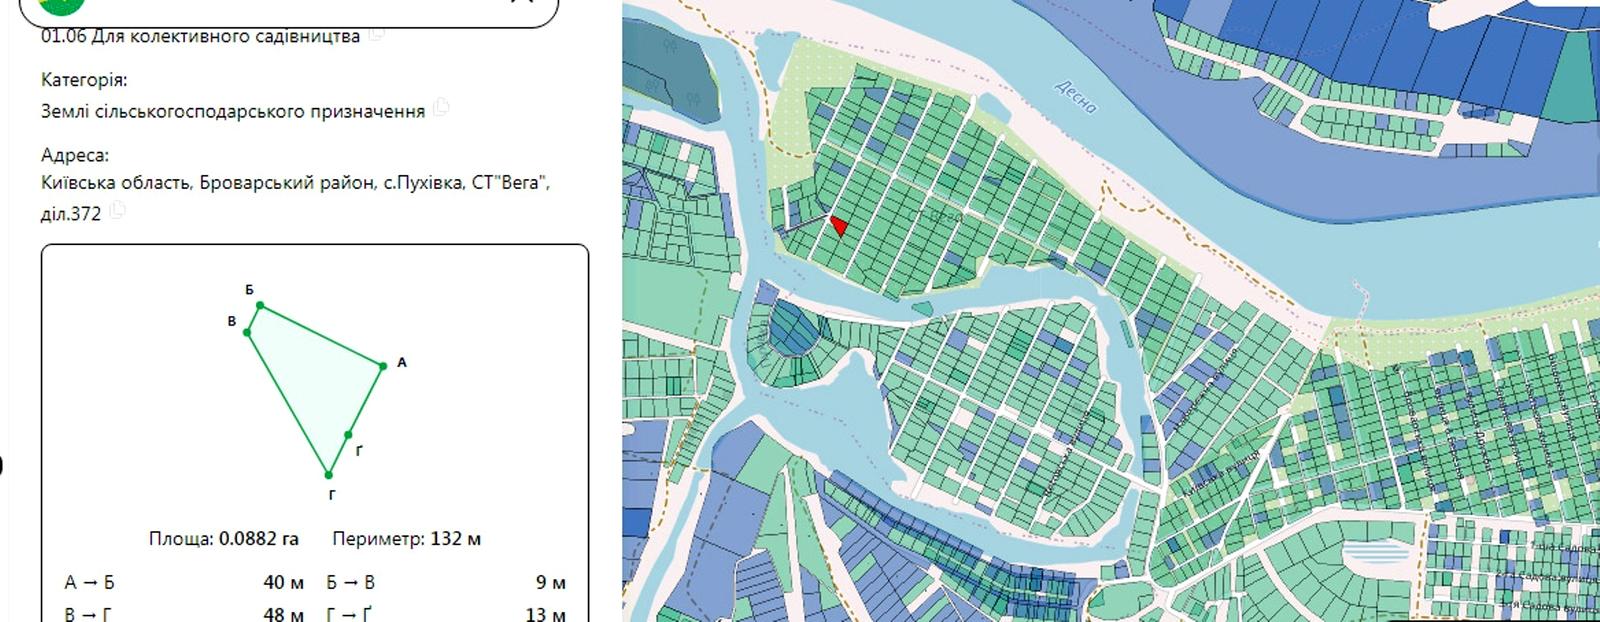The image size is (1600, 622).
Task: Select the 'Б → В' 9 м side row
Action: pyautogui.click(x=445, y=582)
